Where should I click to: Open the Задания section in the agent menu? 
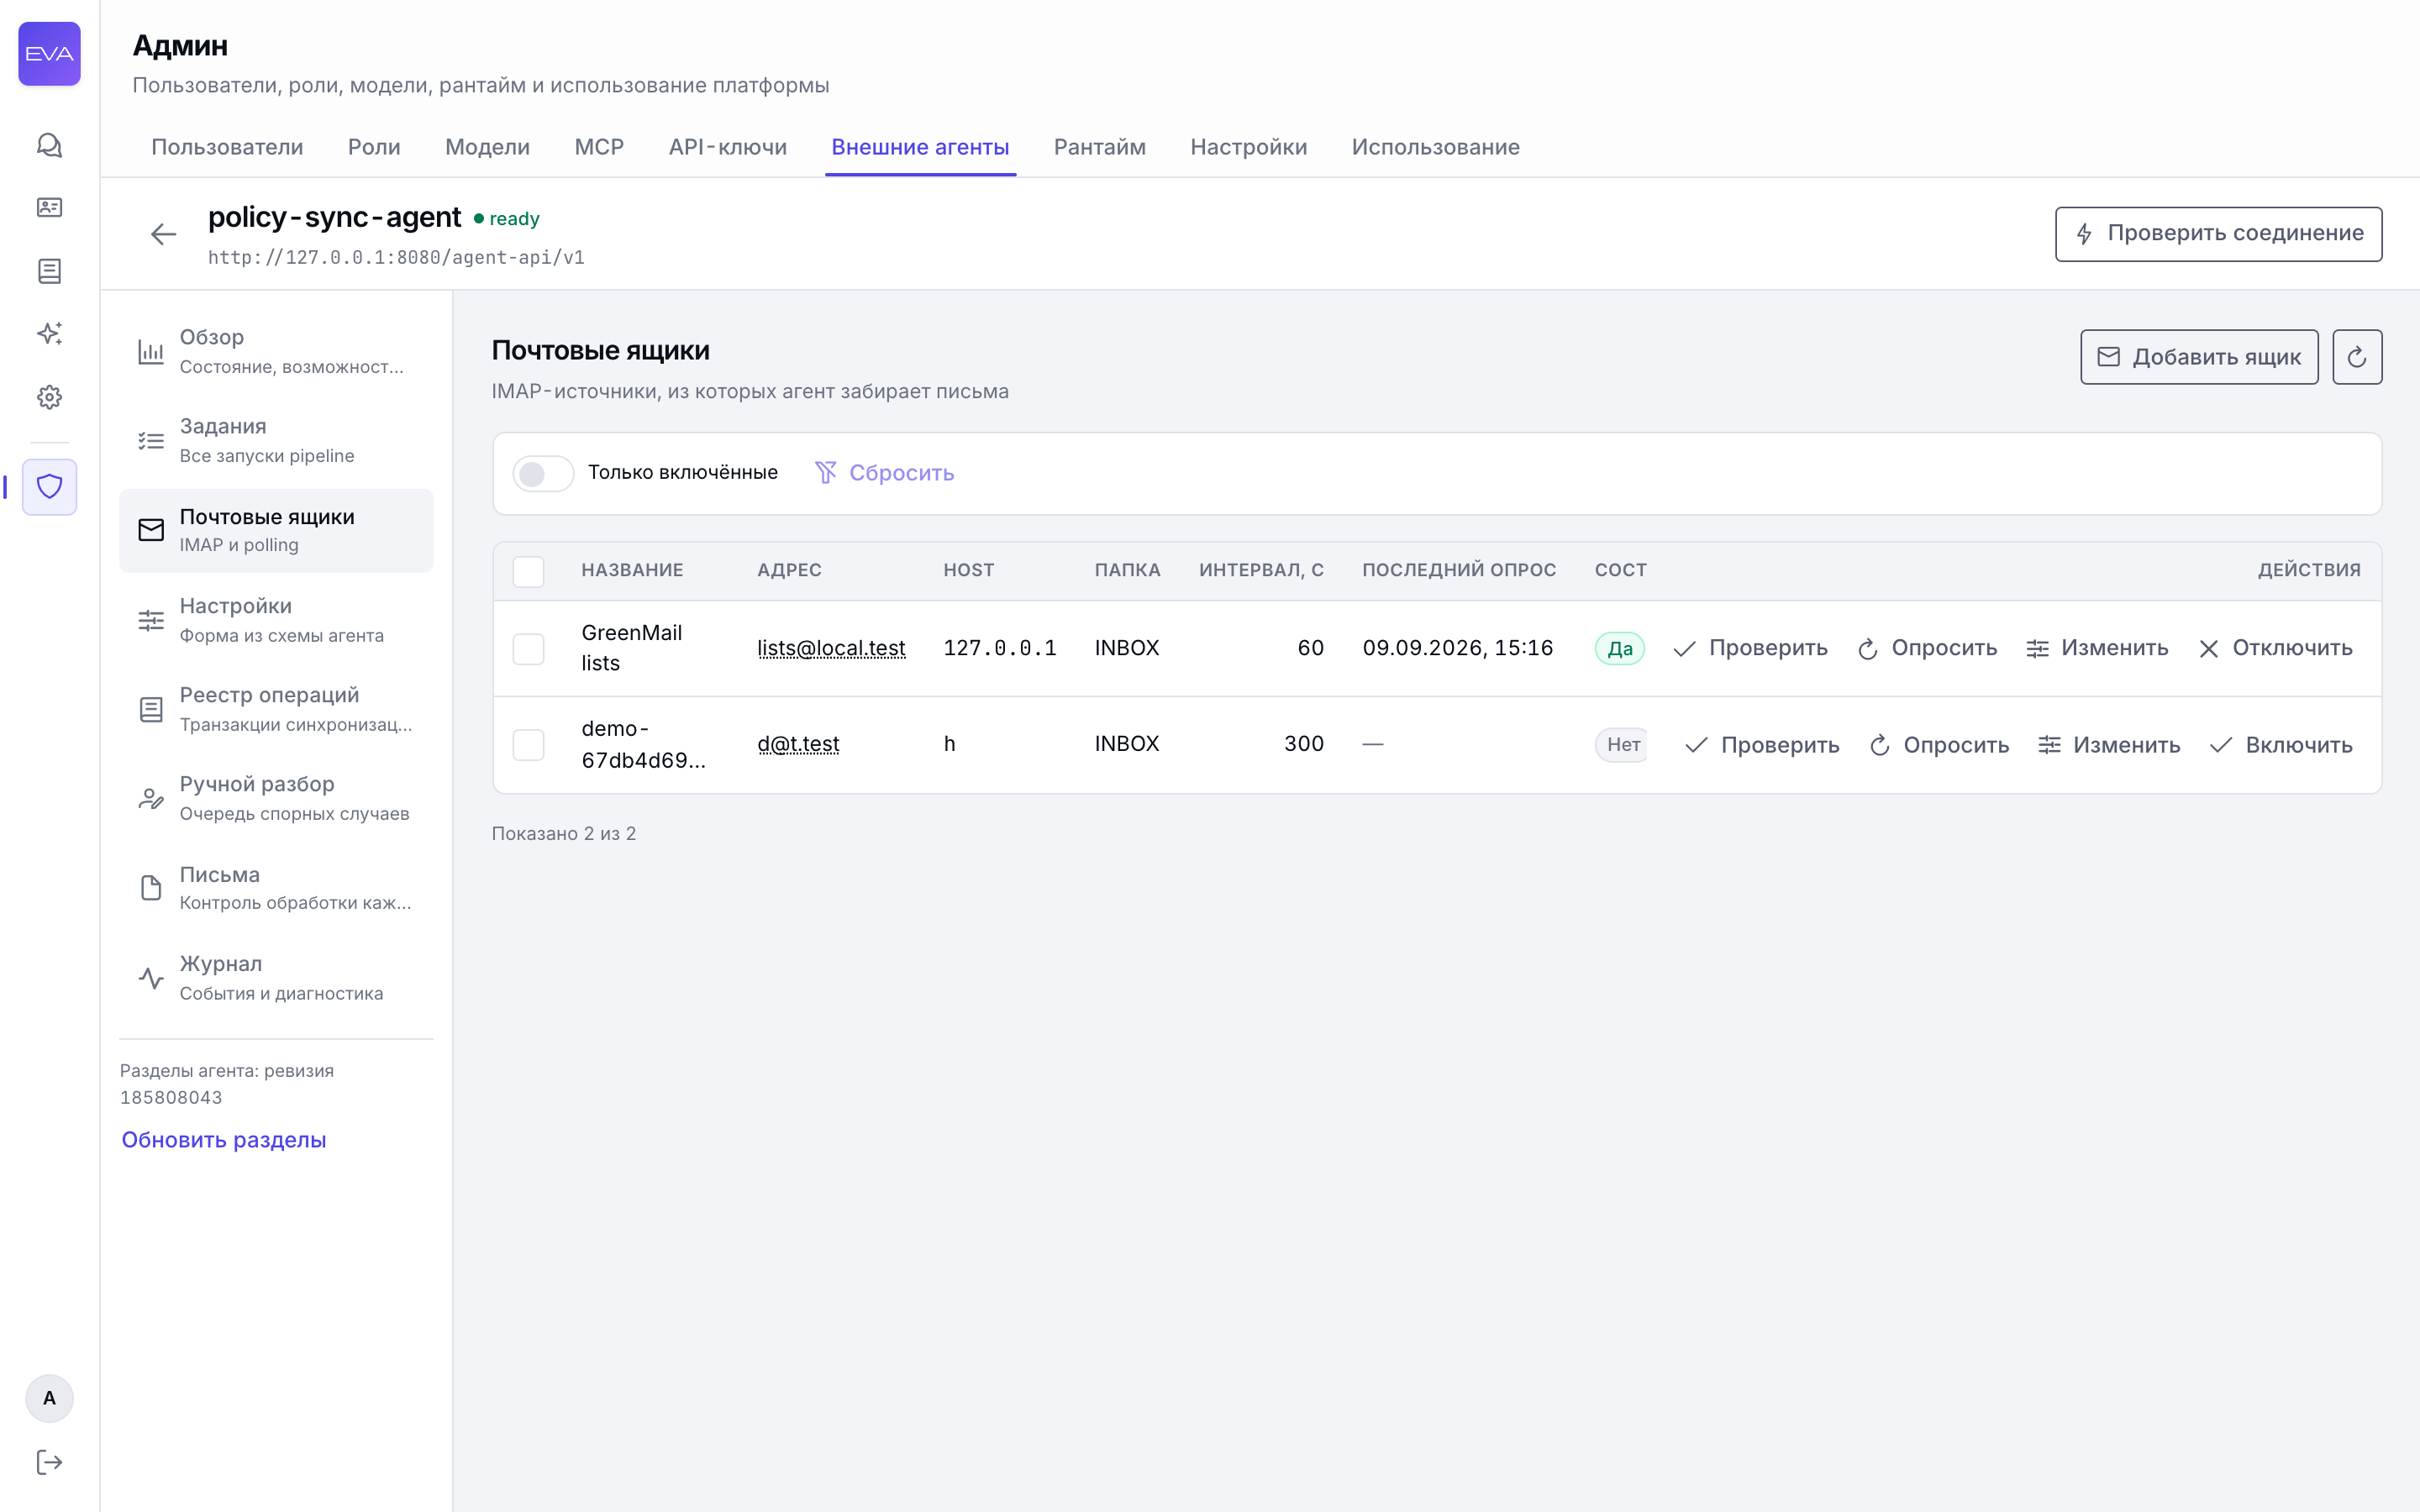pyautogui.click(x=276, y=441)
